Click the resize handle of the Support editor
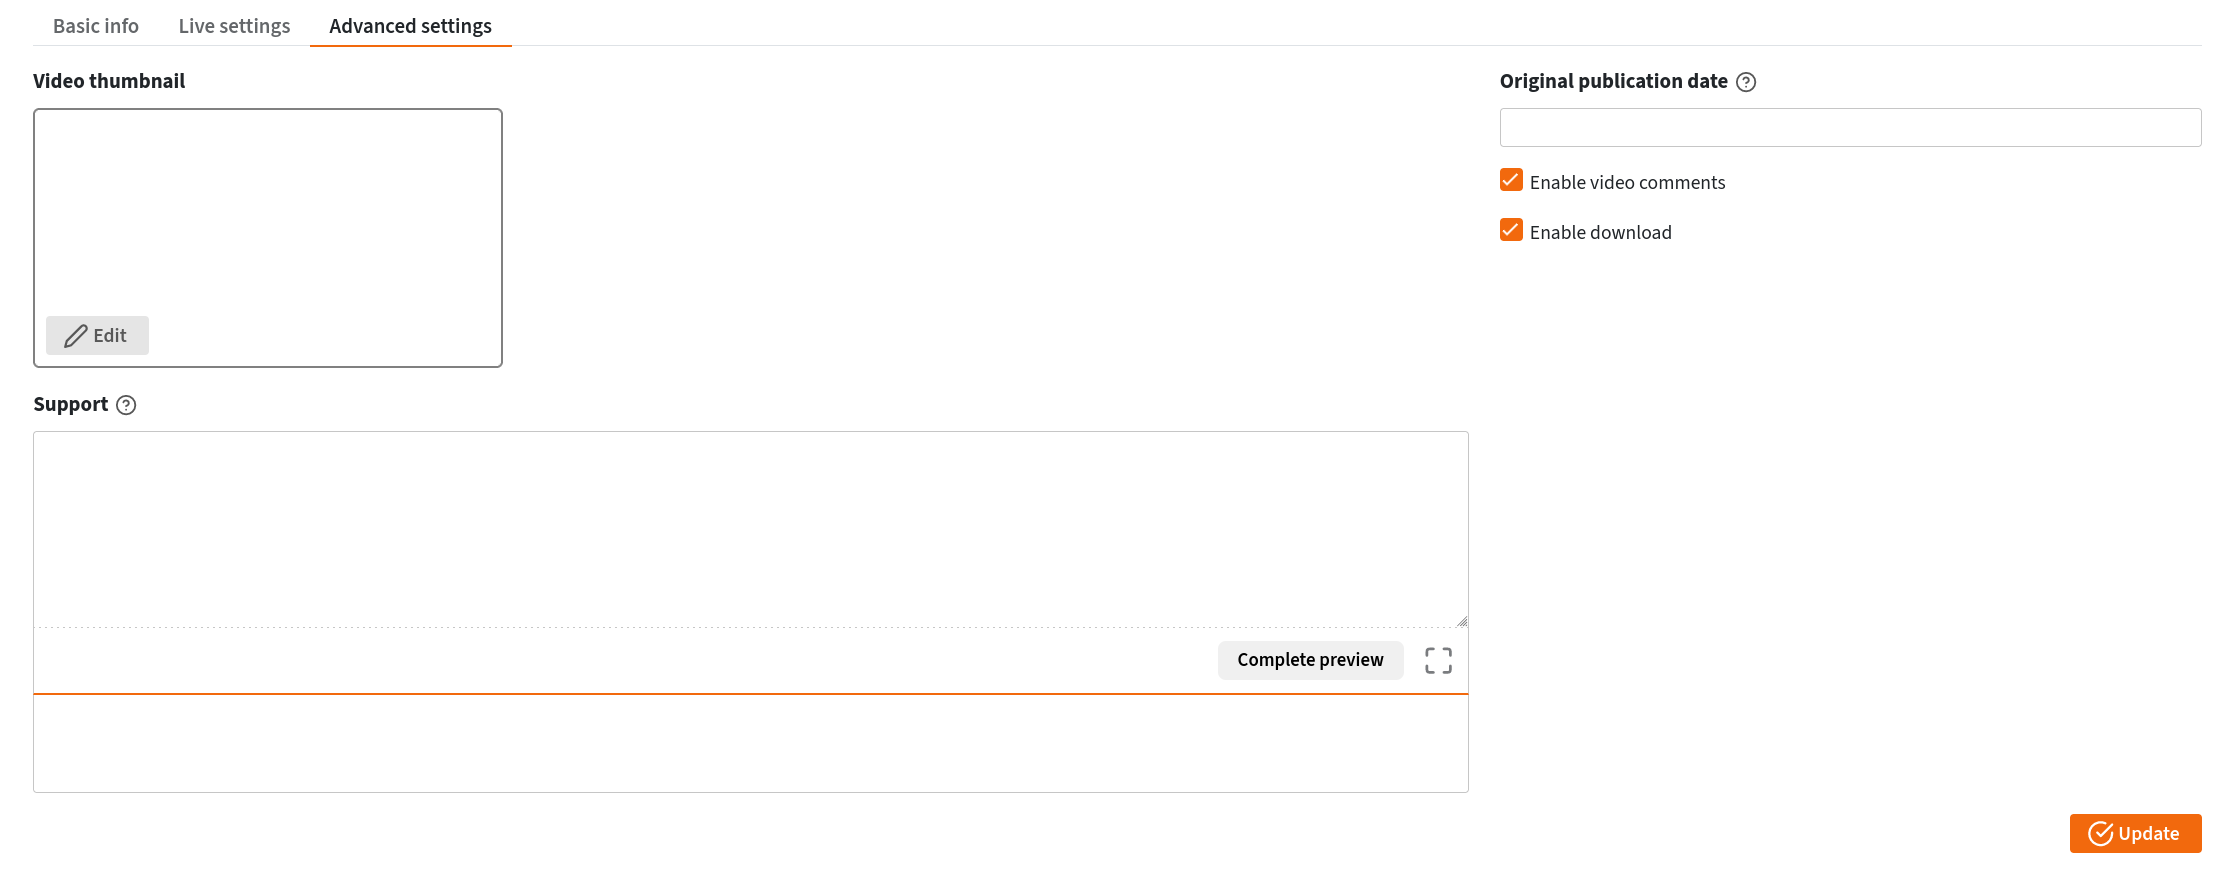The image size is (2232, 875). [x=1462, y=620]
